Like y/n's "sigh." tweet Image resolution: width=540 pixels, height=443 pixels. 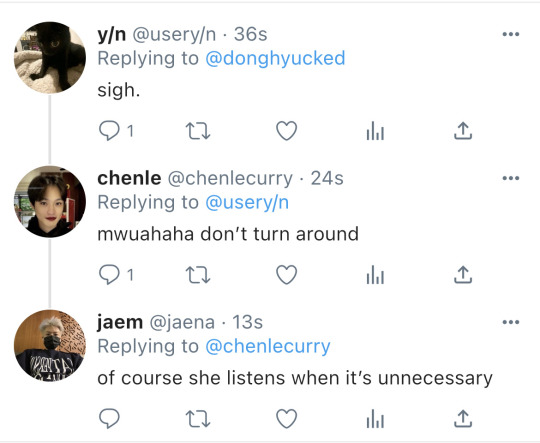click(x=287, y=131)
